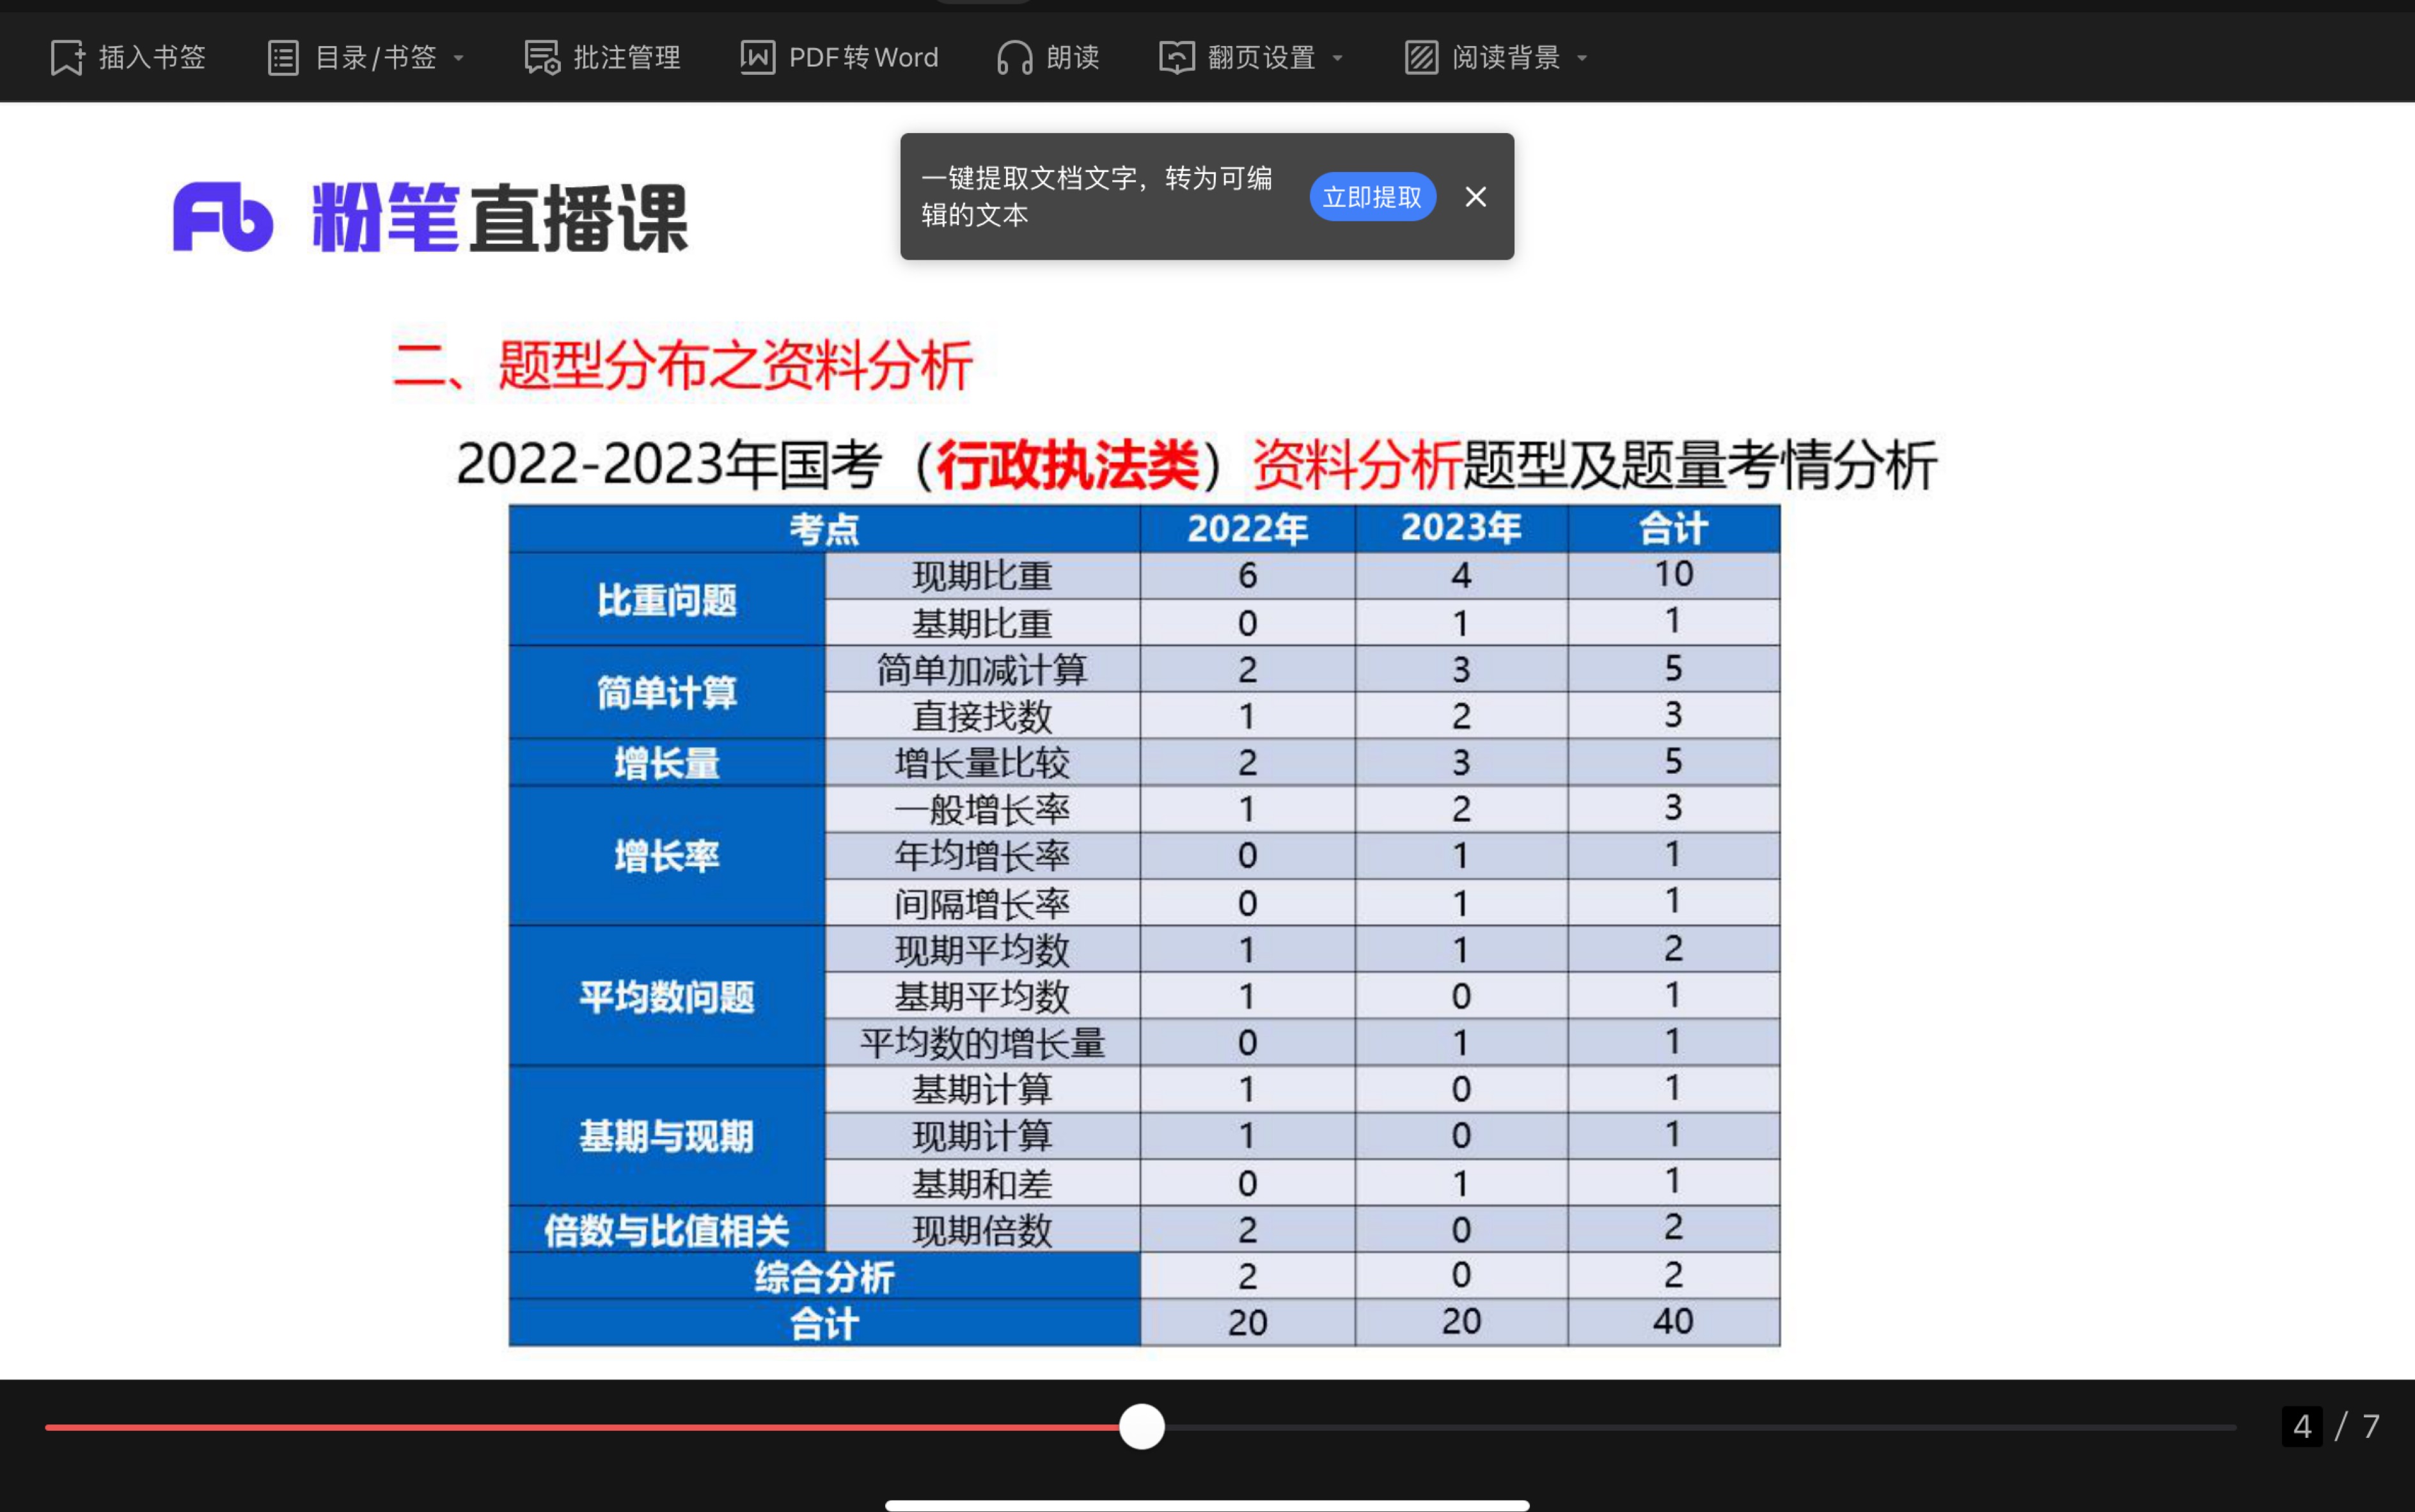
Task: Click the 平均数问题 category cell
Action: 667,996
